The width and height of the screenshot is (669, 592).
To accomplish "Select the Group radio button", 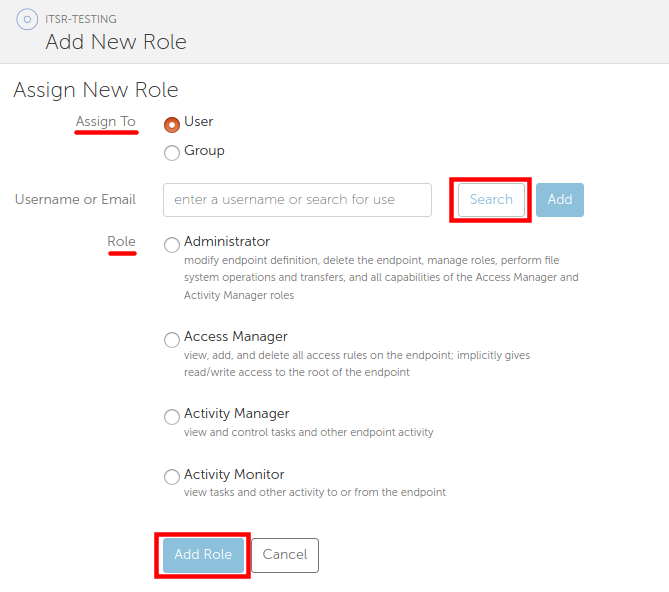I will [172, 153].
